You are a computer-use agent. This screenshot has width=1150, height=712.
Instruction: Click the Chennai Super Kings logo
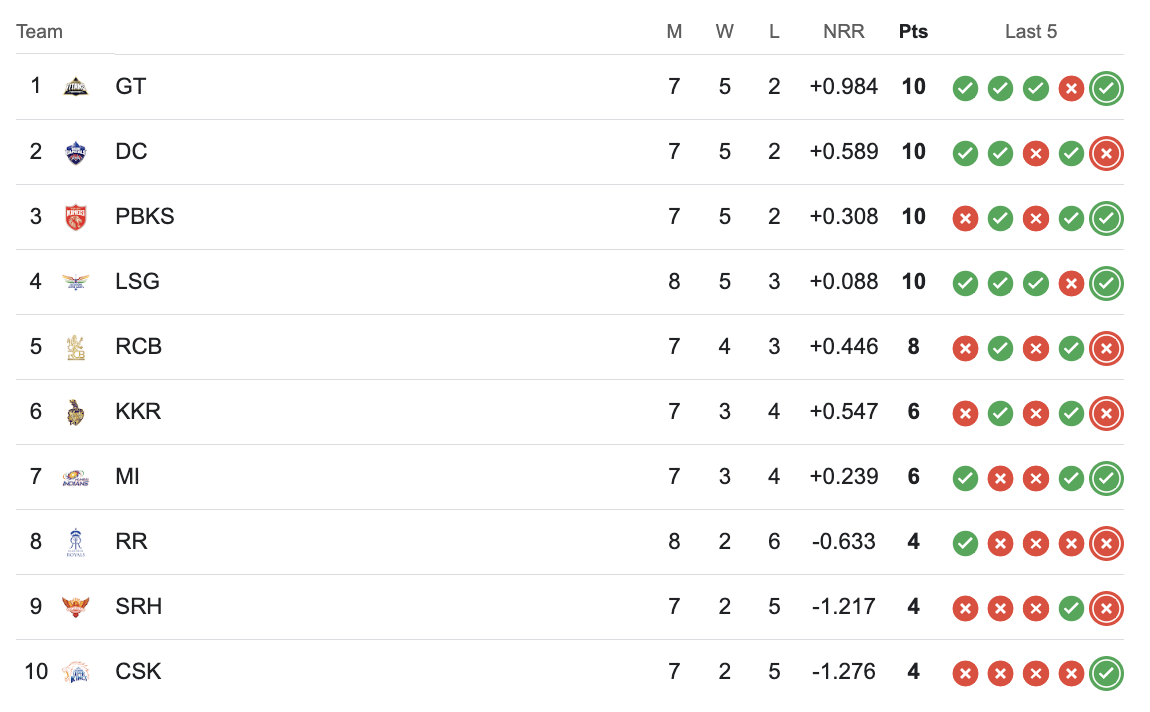pyautogui.click(x=76, y=672)
